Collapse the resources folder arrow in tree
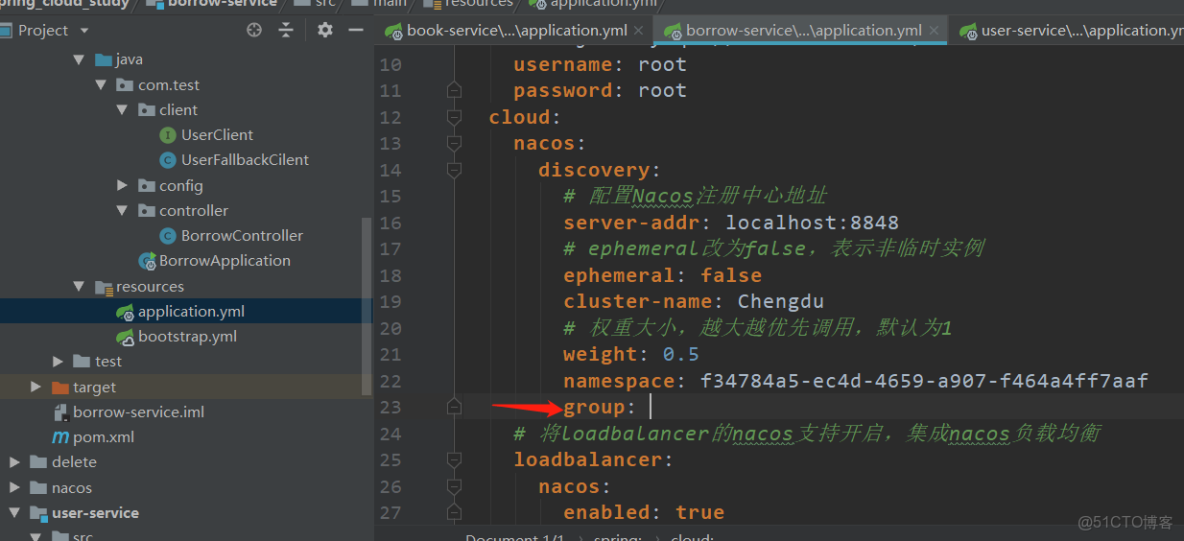The height and width of the screenshot is (541, 1184). 79,287
